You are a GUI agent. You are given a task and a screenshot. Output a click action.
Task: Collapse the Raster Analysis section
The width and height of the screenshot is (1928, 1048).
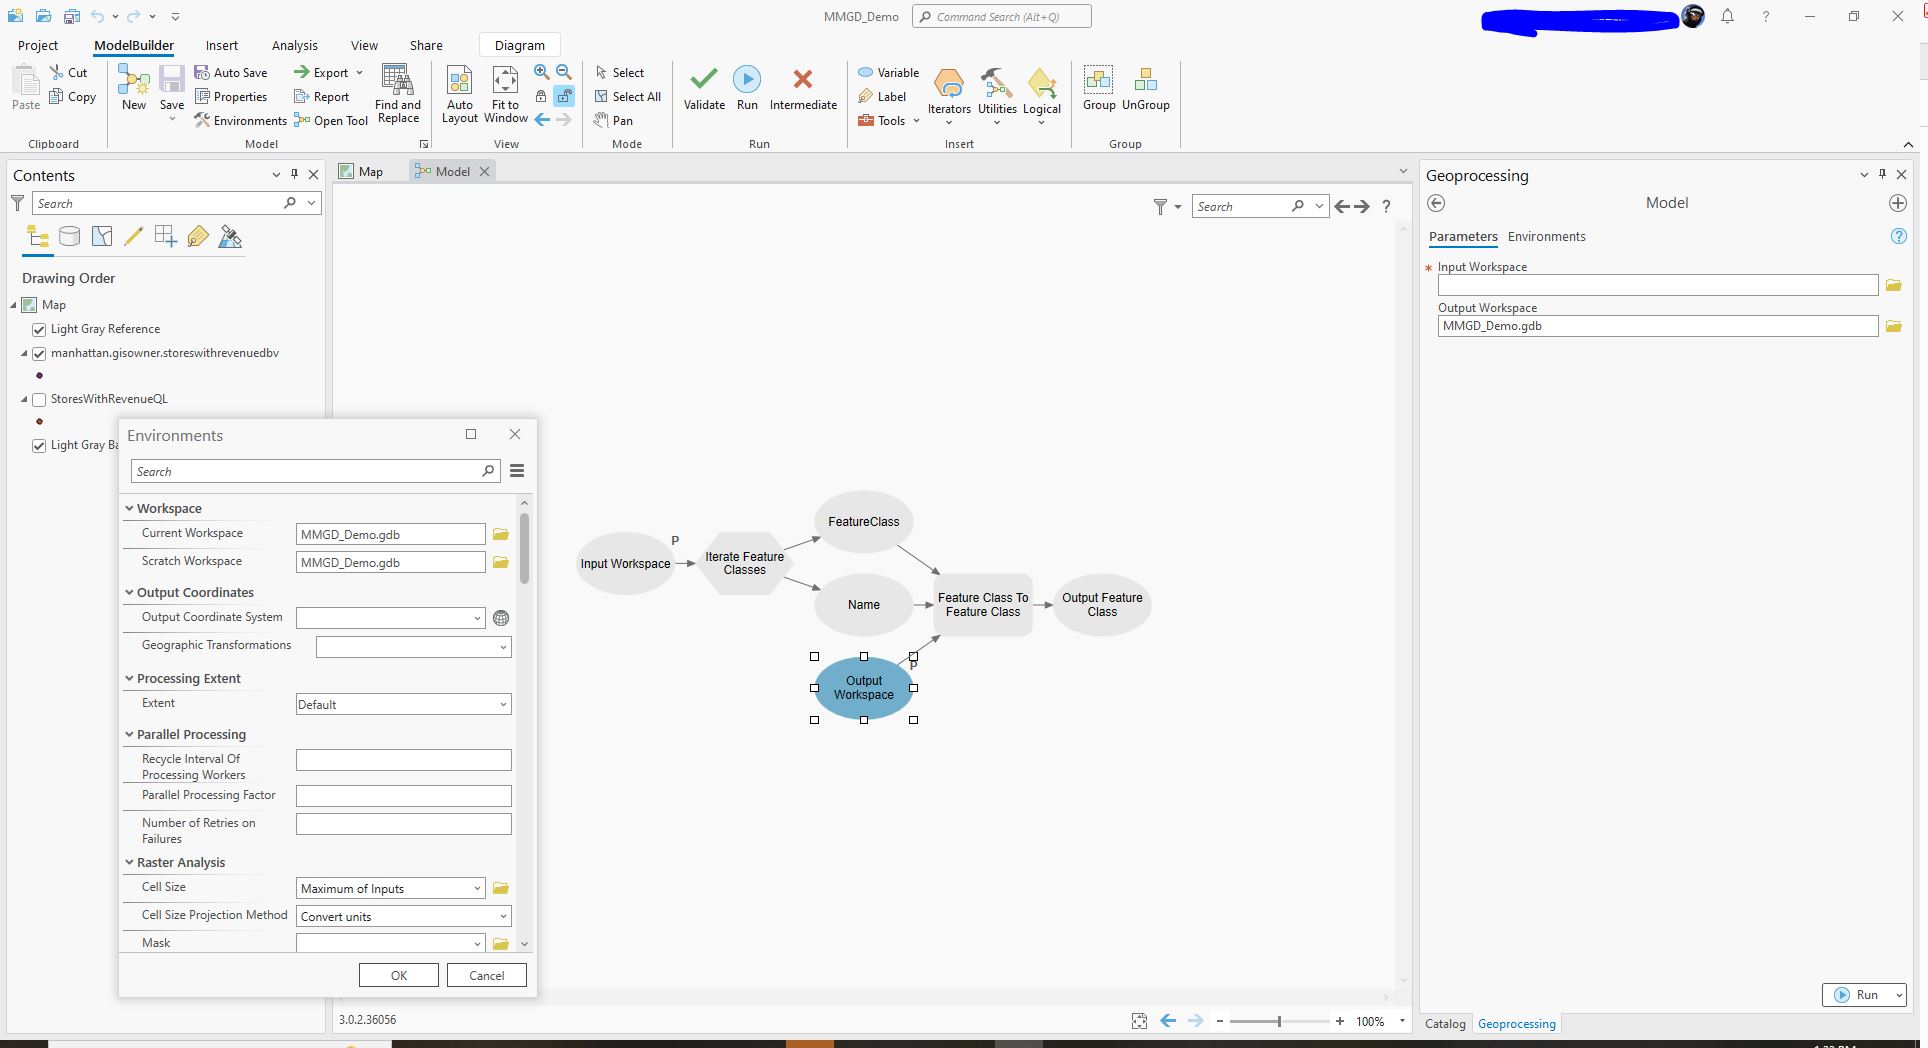[129, 862]
